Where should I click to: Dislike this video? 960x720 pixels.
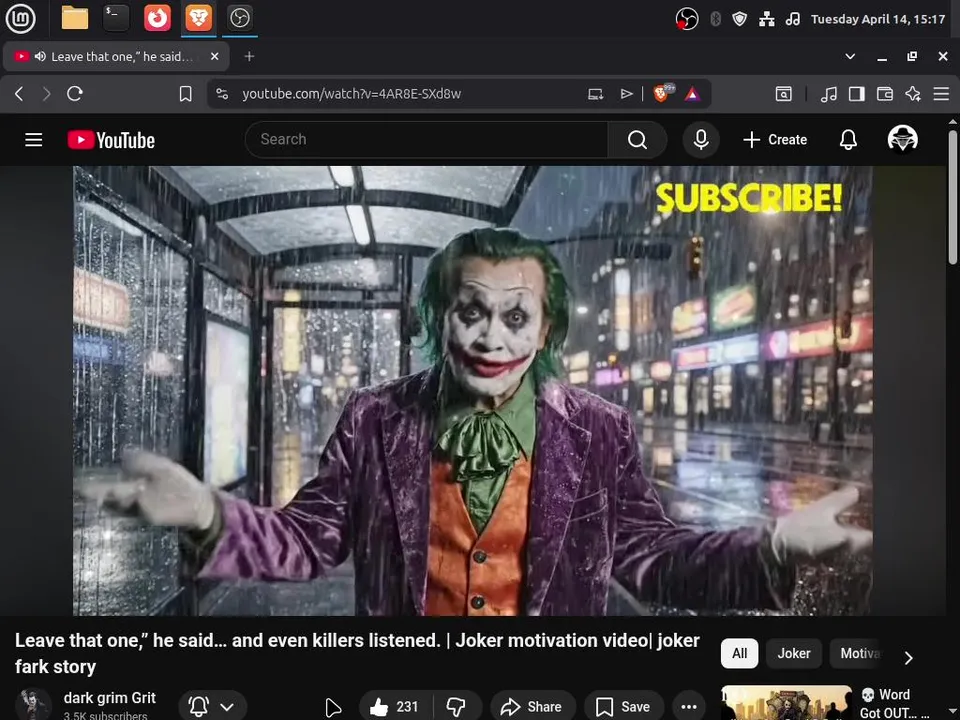[x=456, y=707]
